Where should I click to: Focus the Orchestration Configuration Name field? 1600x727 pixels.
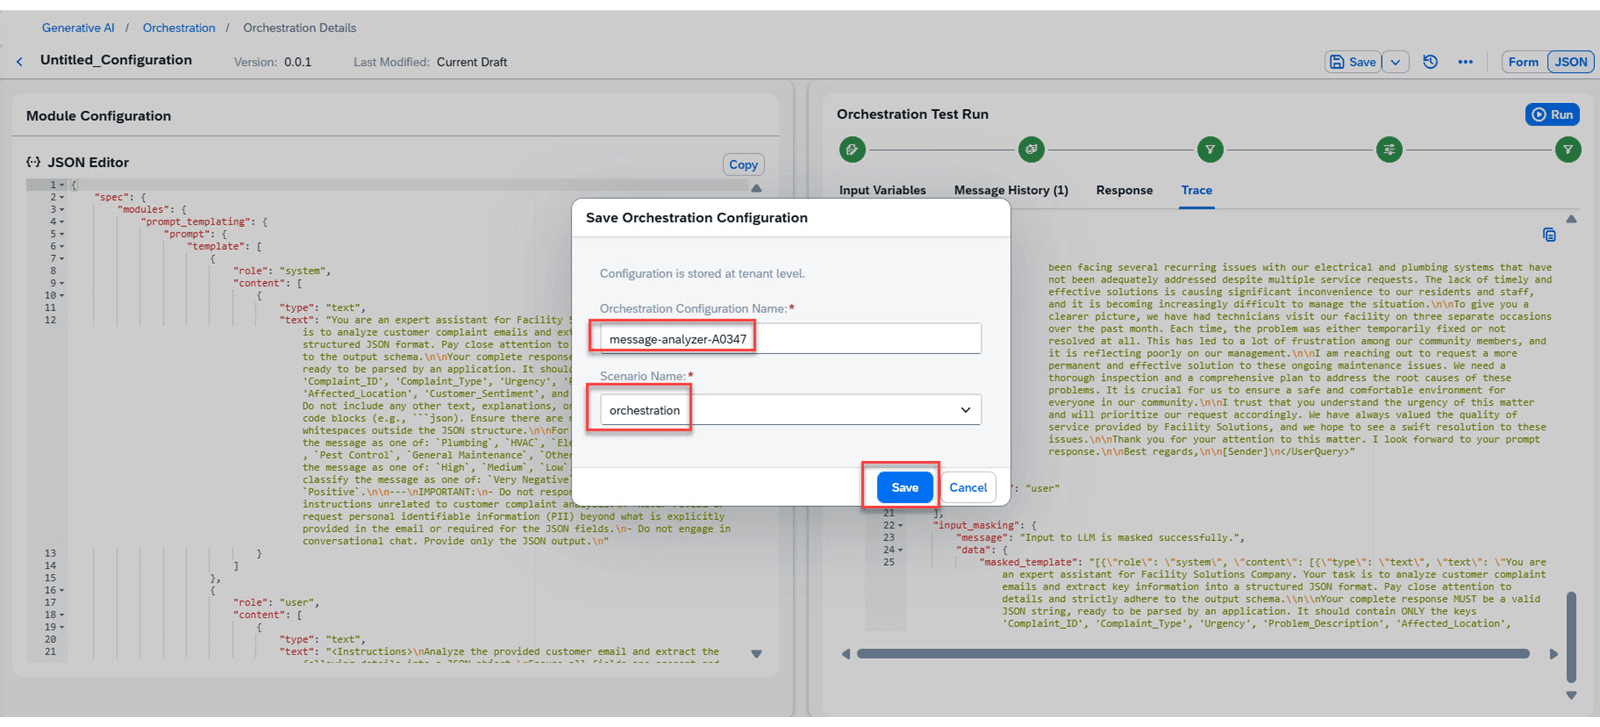790,339
